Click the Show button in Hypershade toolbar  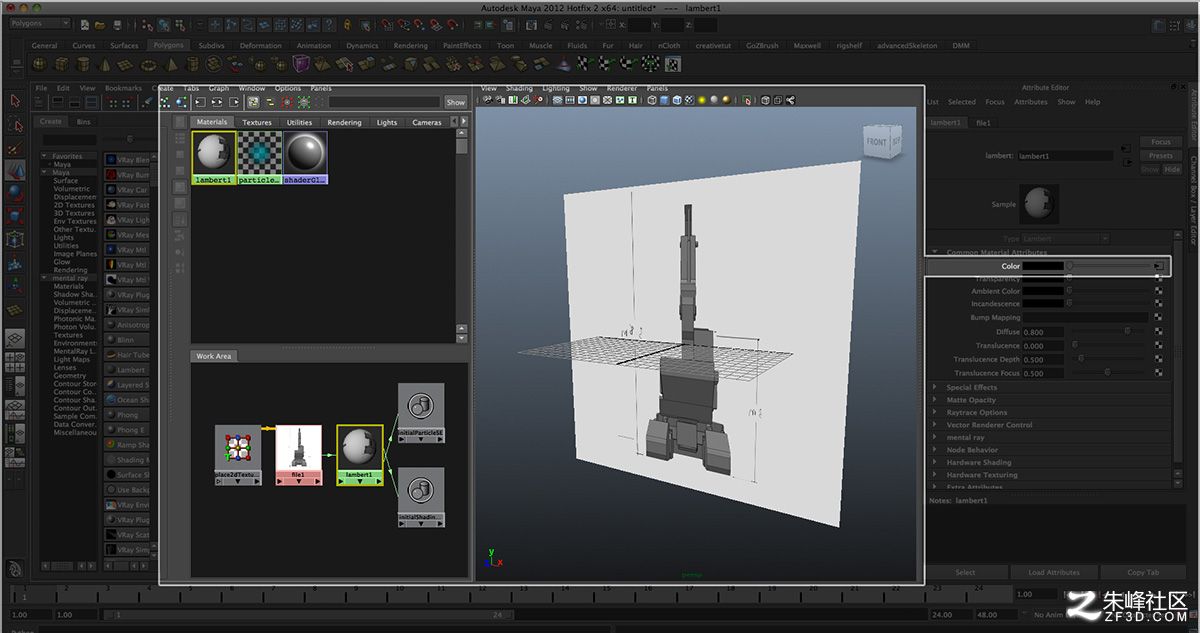pyautogui.click(x=456, y=102)
